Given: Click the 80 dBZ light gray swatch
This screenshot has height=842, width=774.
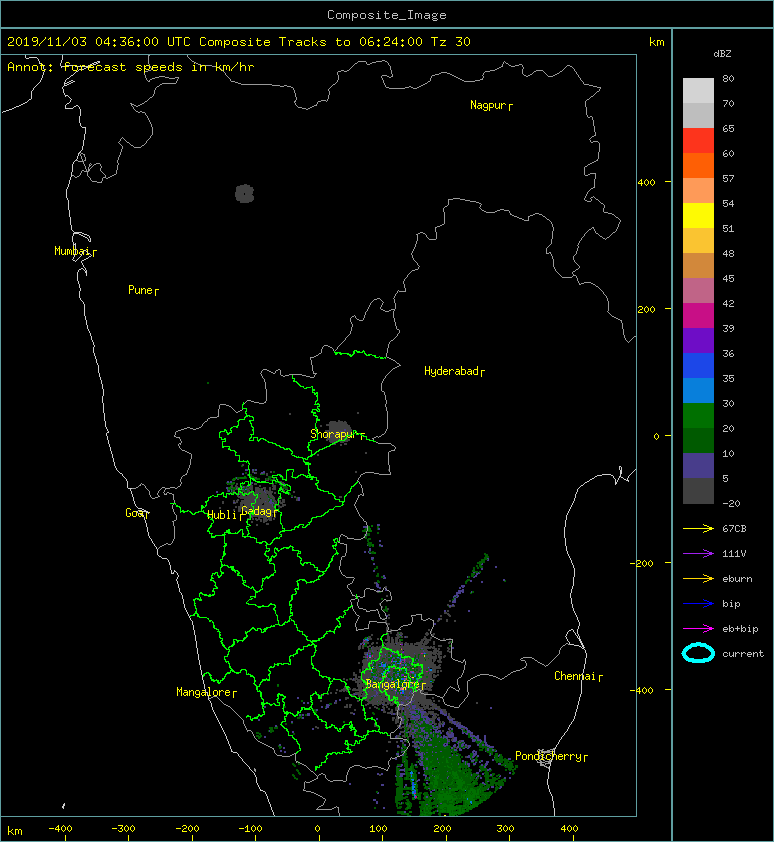Looking at the screenshot, I should [698, 91].
